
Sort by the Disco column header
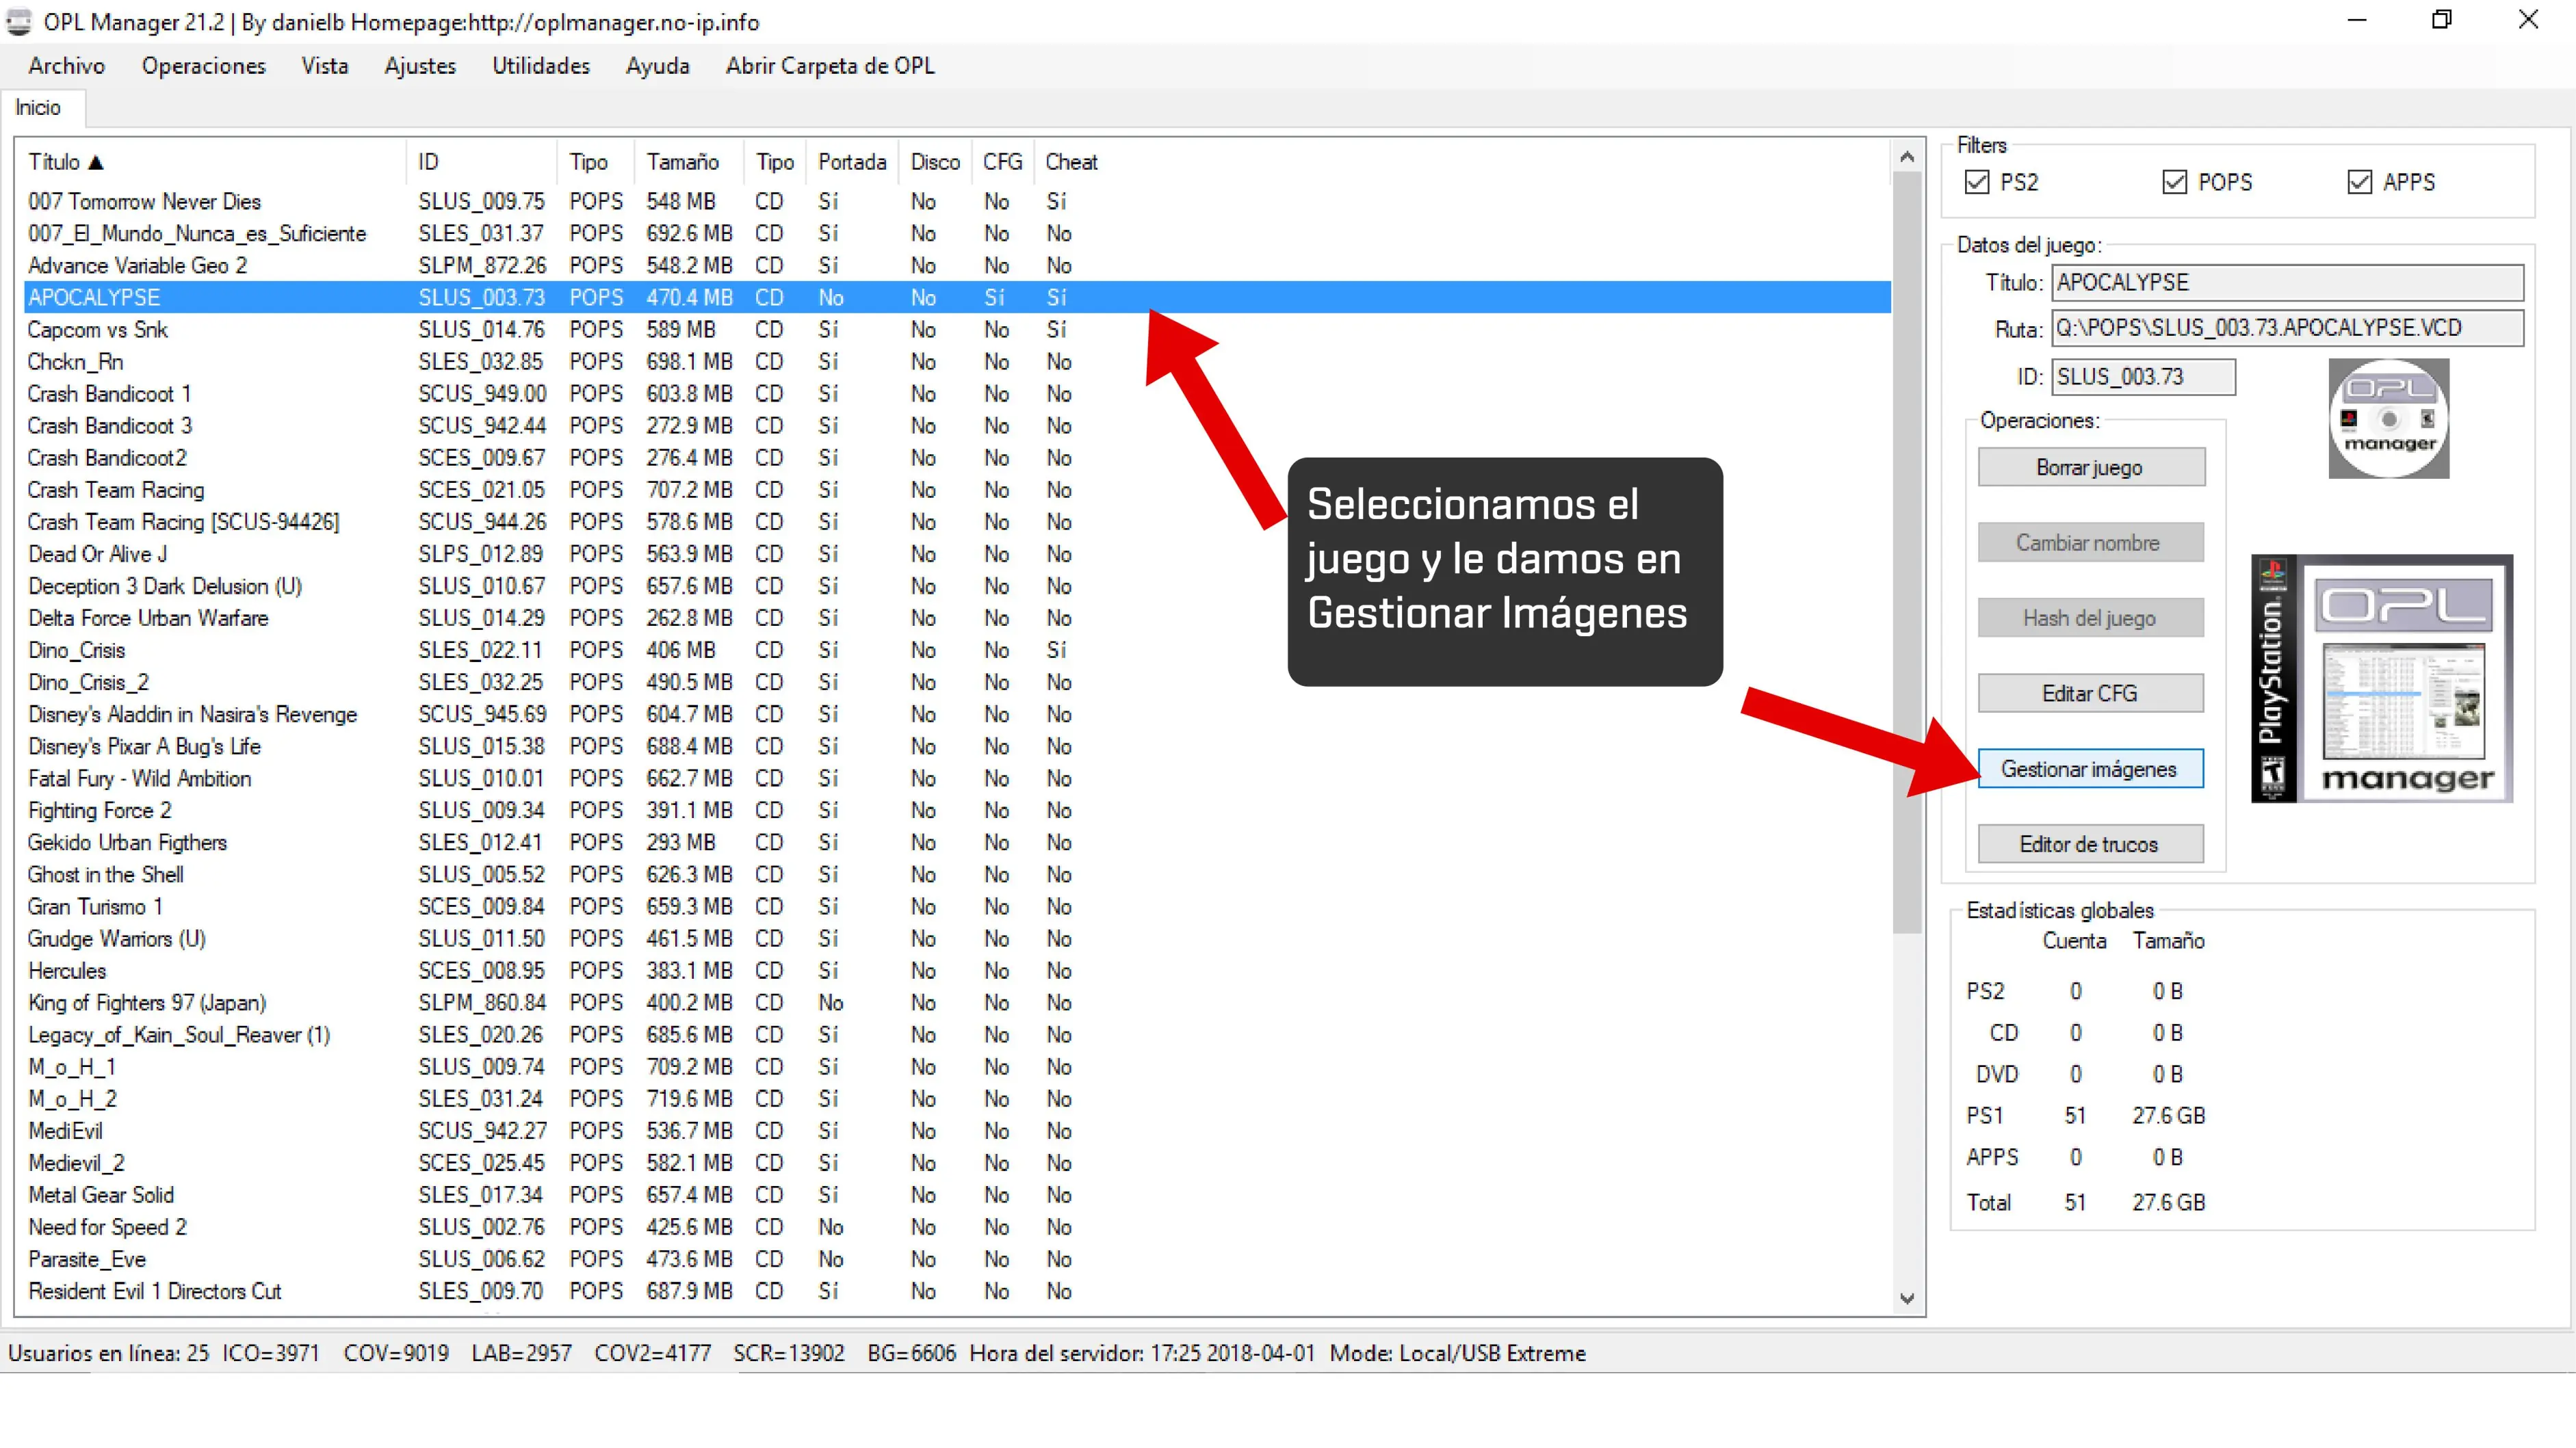click(x=935, y=162)
